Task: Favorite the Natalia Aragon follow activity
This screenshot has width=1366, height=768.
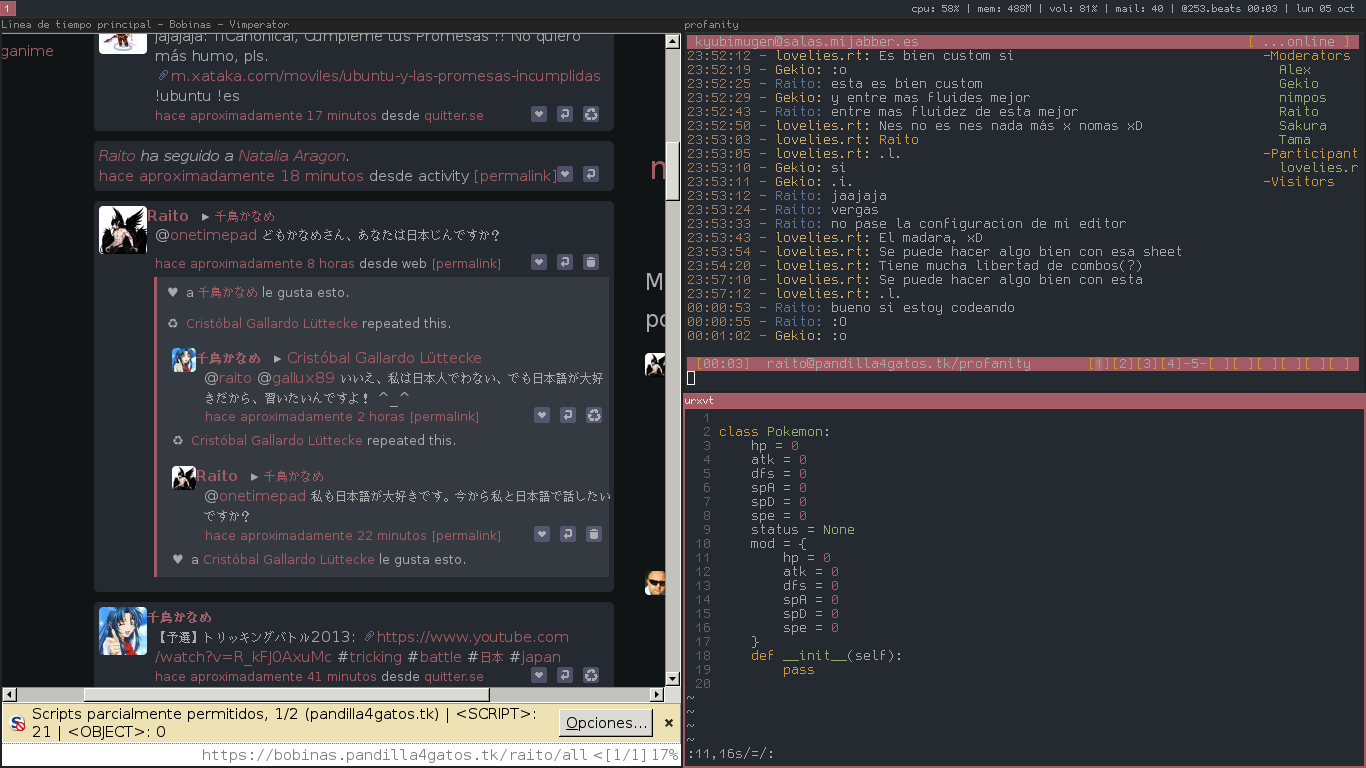Action: point(565,174)
